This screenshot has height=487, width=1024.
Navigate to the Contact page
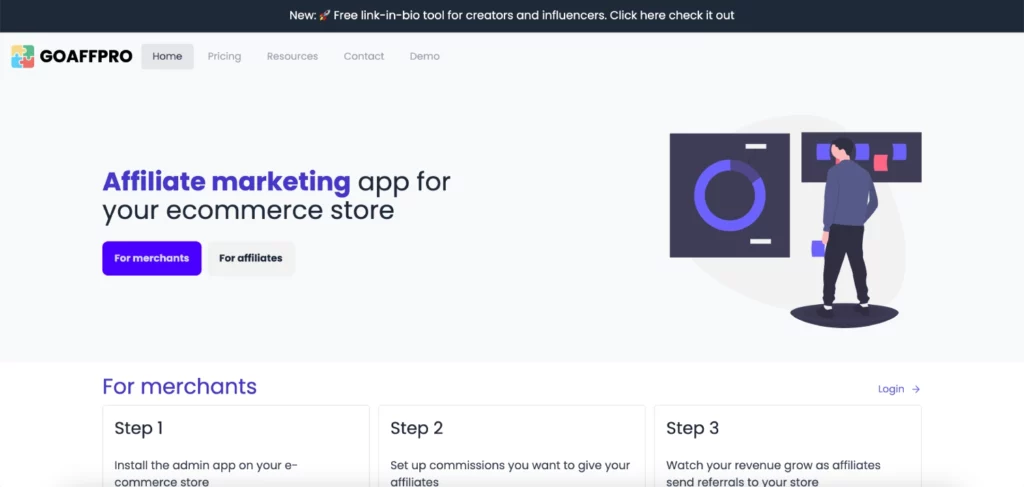pos(364,56)
